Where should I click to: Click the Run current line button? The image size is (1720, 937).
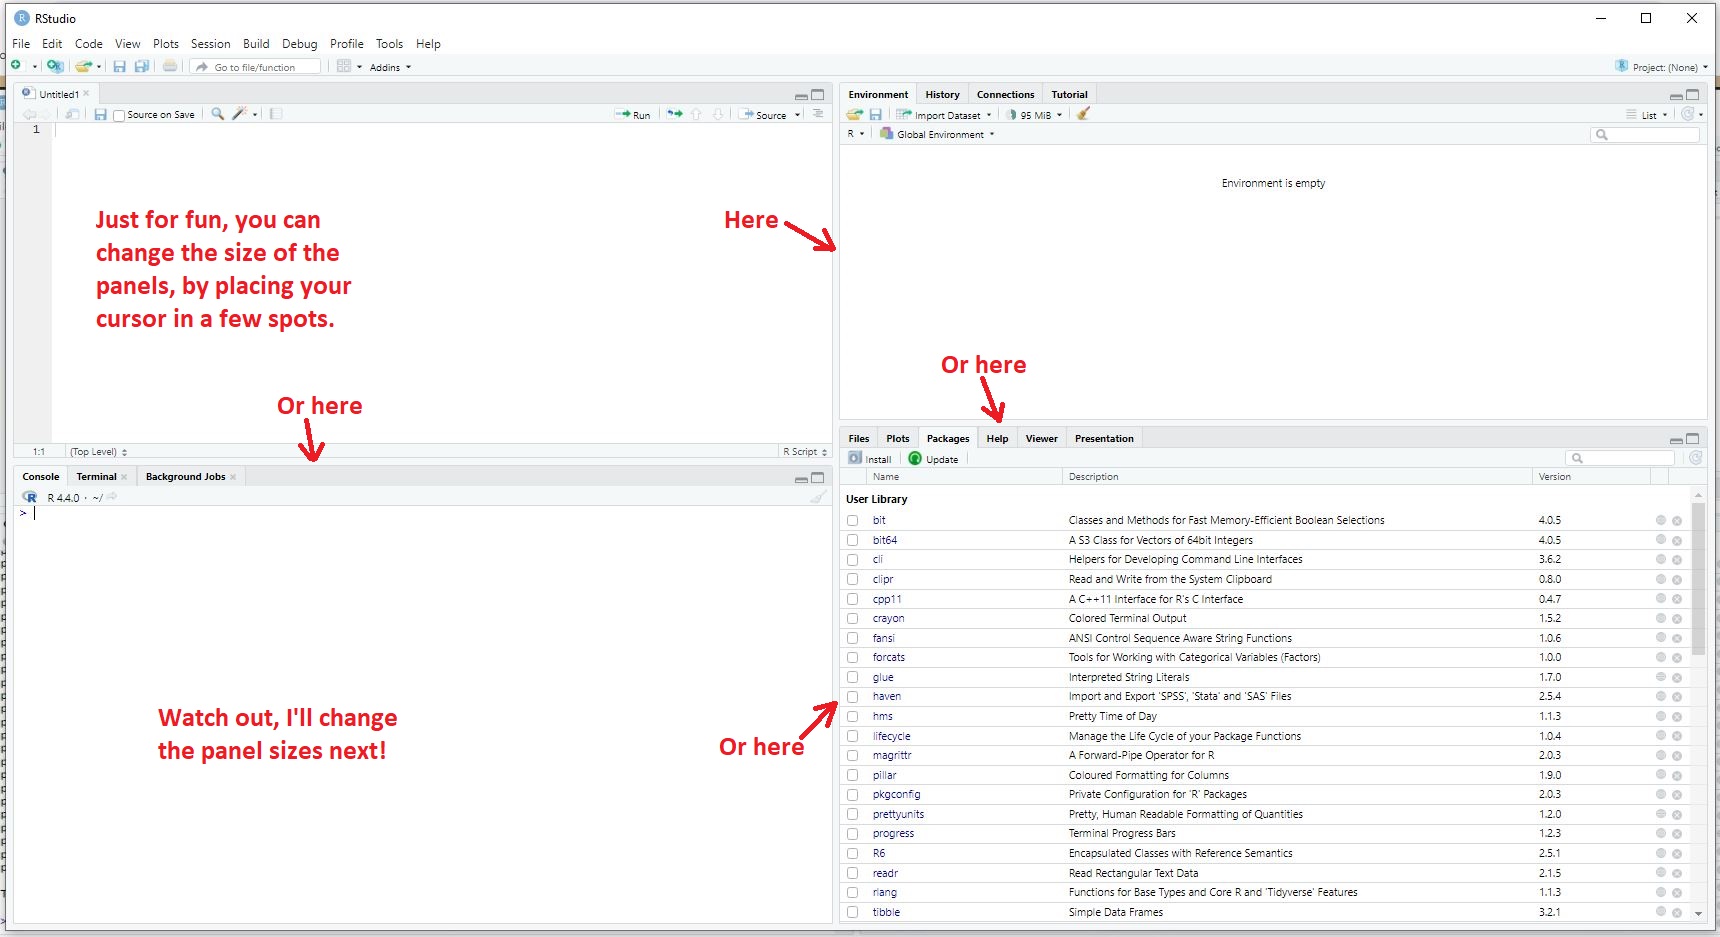click(x=633, y=115)
